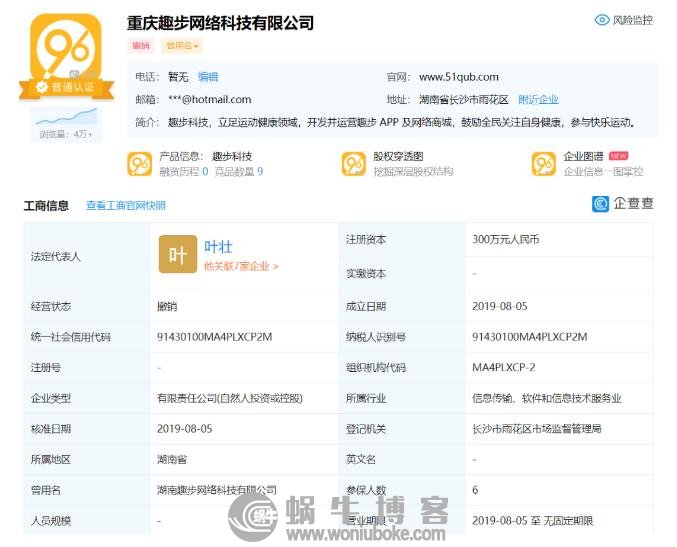
Task: Open the 产品信息 product icon
Action: click(x=139, y=164)
